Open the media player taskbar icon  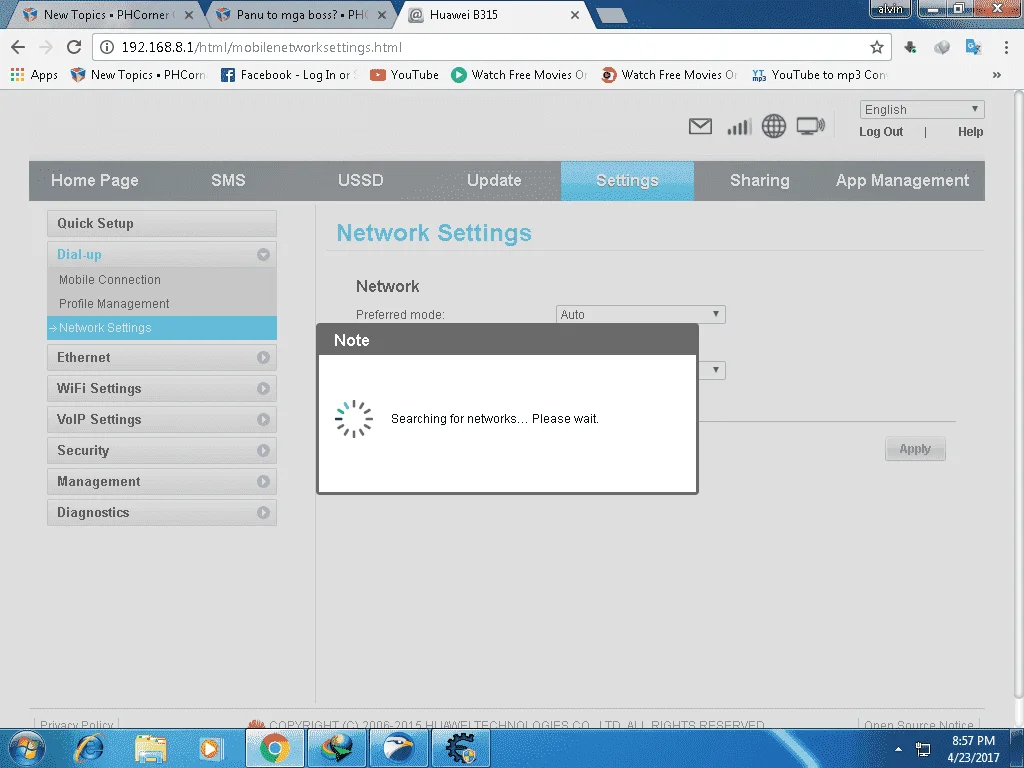point(211,748)
